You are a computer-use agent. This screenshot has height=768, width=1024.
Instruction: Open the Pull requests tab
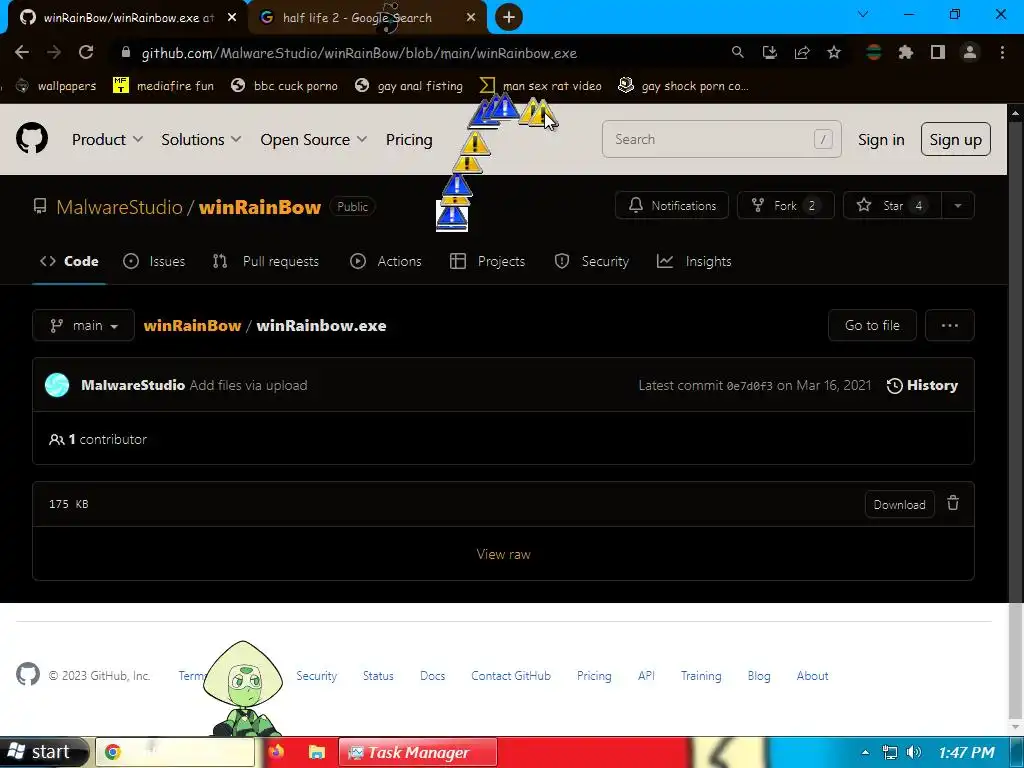[266, 261]
